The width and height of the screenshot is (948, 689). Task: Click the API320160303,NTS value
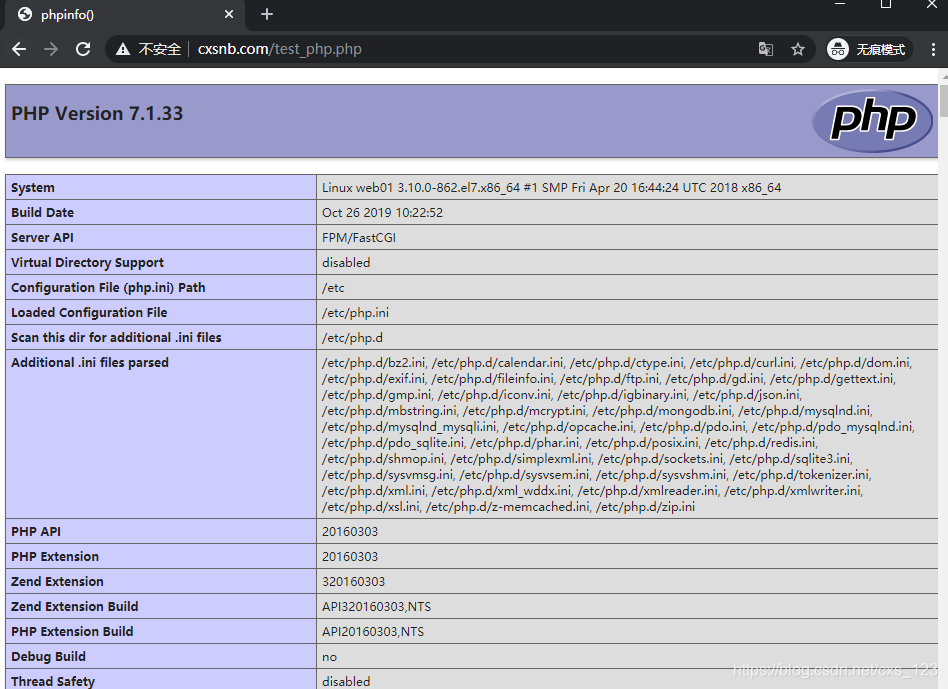tap(376, 606)
